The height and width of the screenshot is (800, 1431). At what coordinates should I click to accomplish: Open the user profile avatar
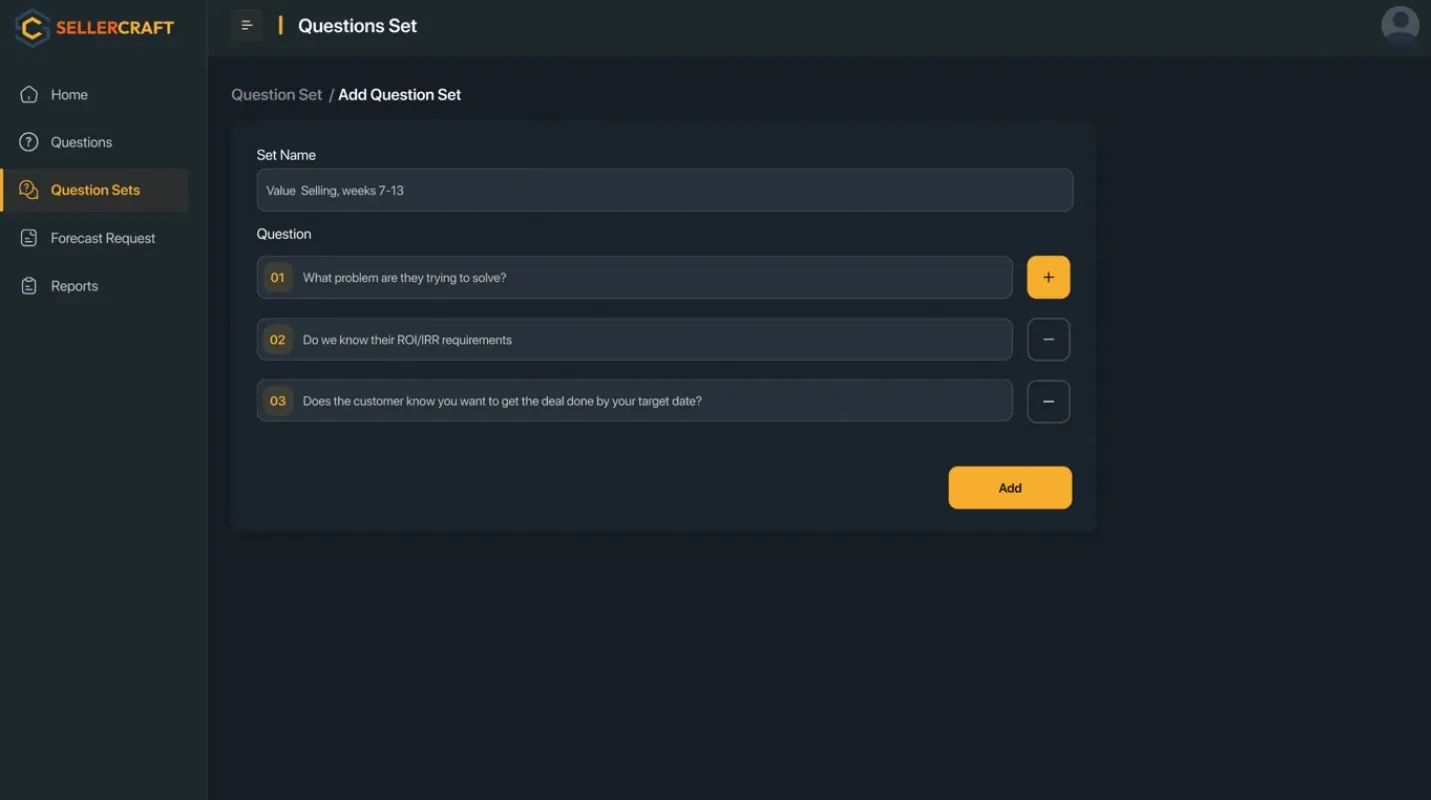(1399, 26)
